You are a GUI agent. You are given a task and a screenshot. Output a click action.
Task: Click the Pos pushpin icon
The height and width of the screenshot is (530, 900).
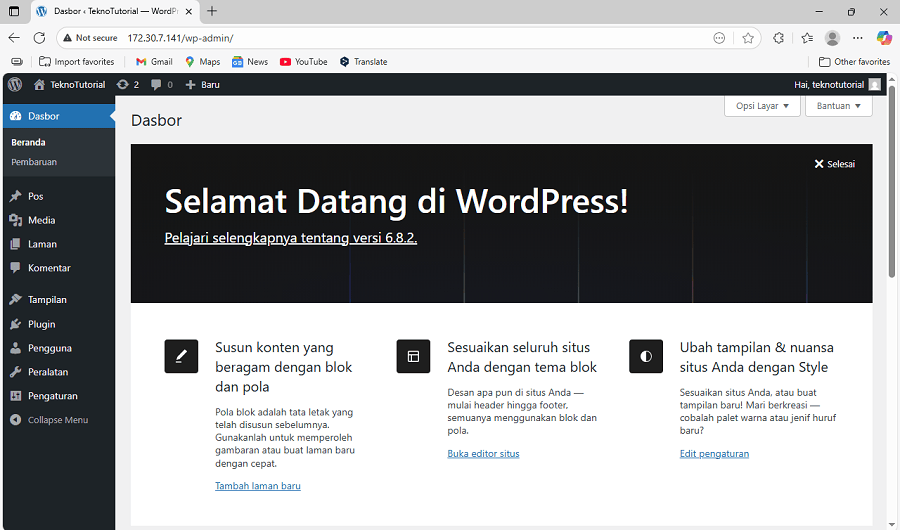(x=15, y=196)
